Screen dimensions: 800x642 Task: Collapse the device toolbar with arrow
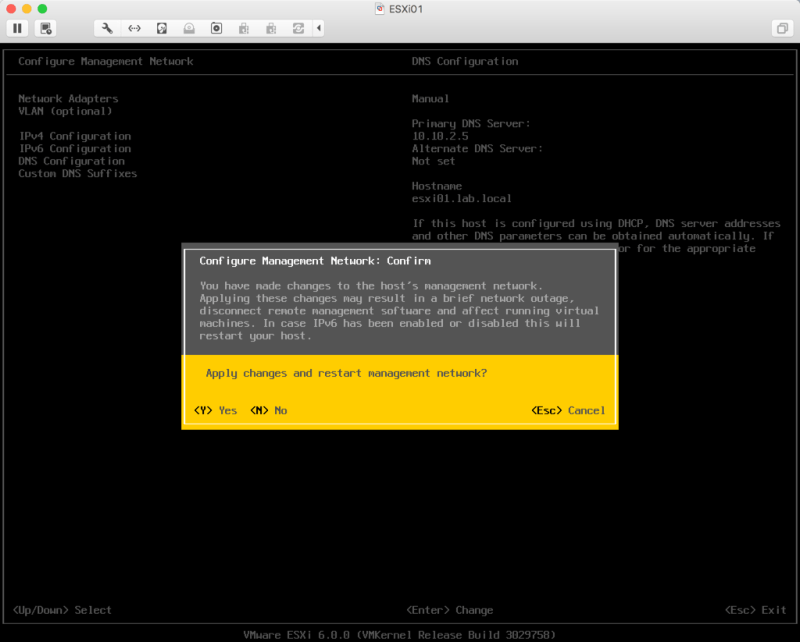[319, 28]
